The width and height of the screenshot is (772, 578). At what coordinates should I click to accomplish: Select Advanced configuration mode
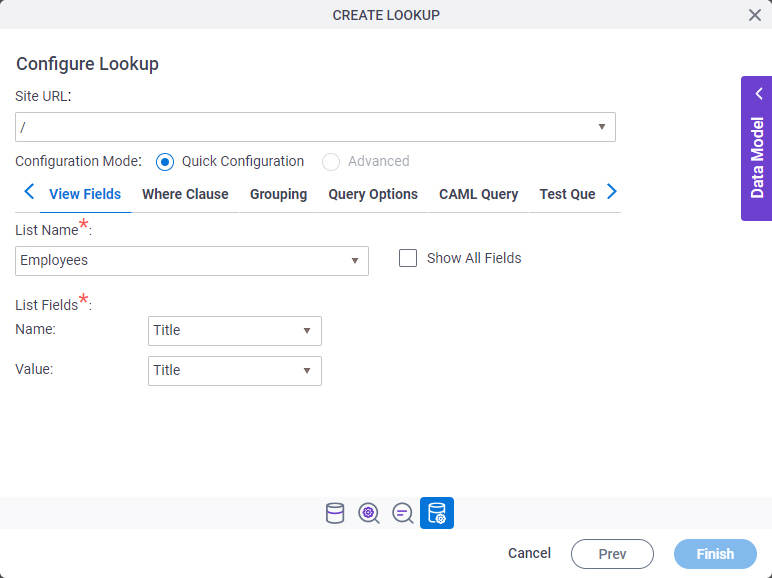pos(331,161)
